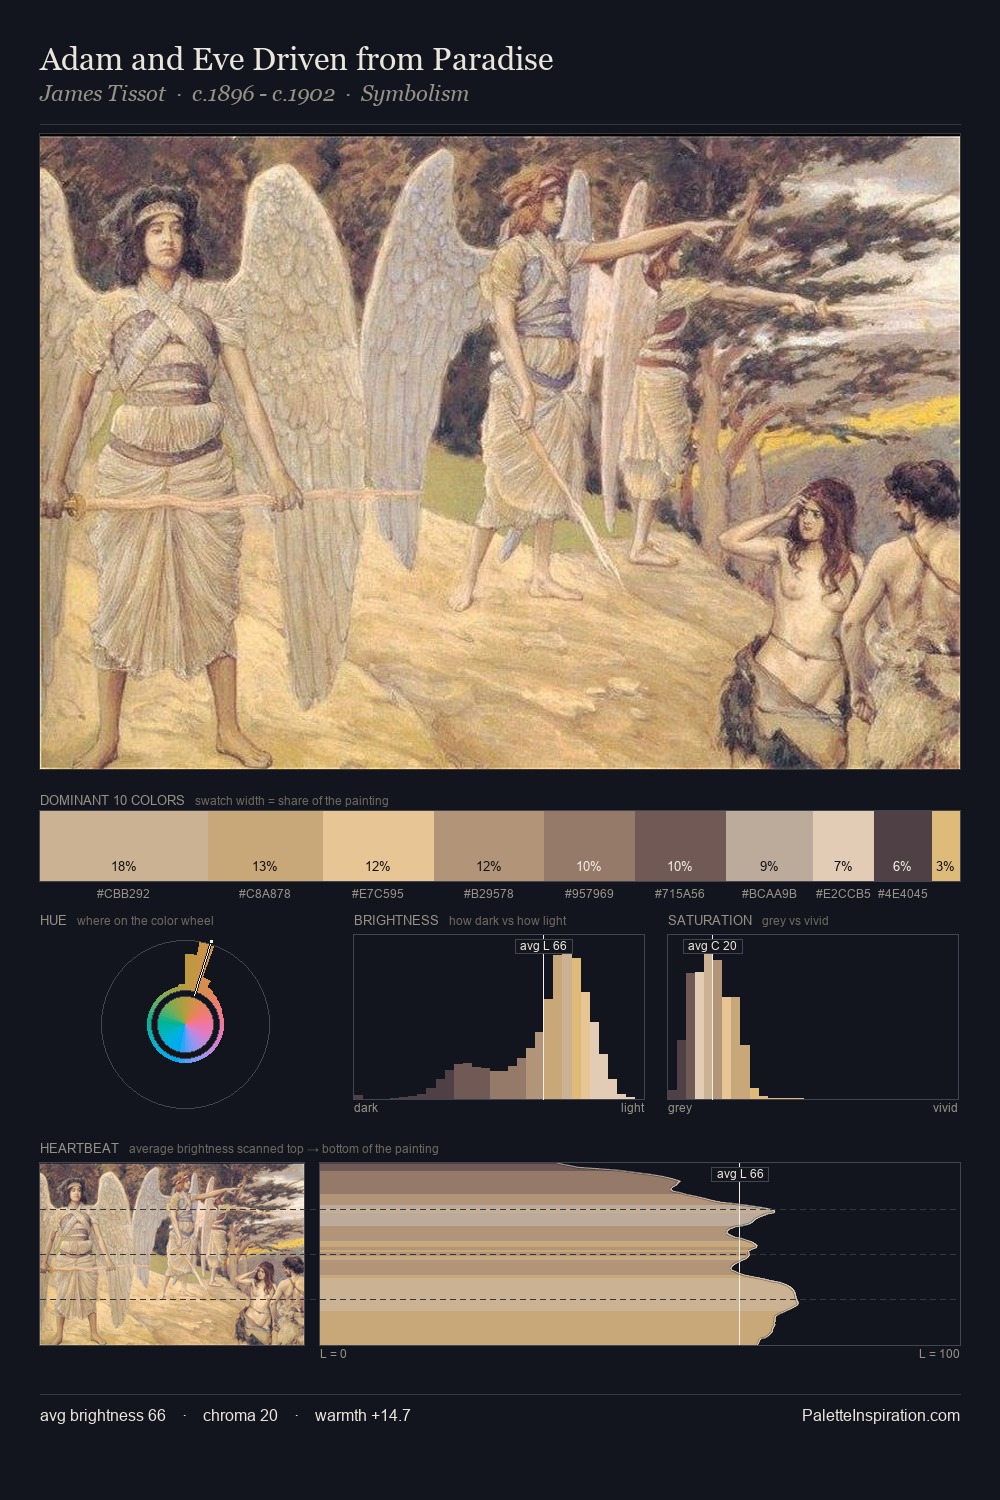Click the #715A56 hex code text
Screen dimensions: 1000x1500
680,894
